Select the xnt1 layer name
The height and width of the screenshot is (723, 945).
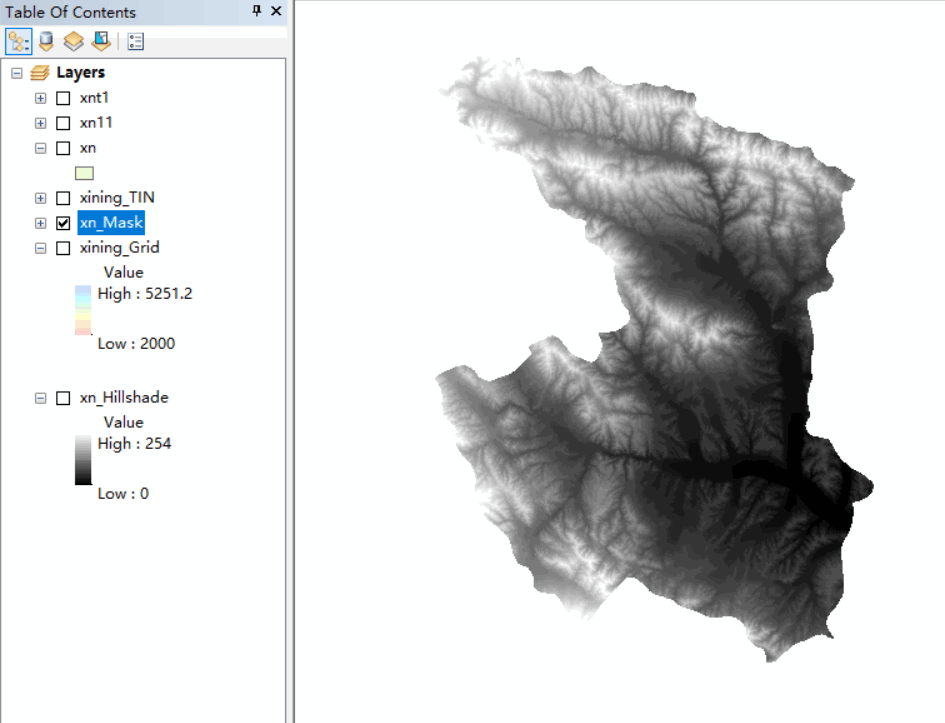(x=94, y=98)
